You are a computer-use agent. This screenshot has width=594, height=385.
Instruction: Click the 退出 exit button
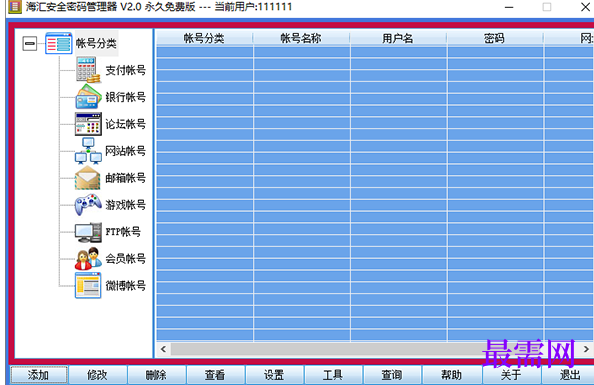567,375
